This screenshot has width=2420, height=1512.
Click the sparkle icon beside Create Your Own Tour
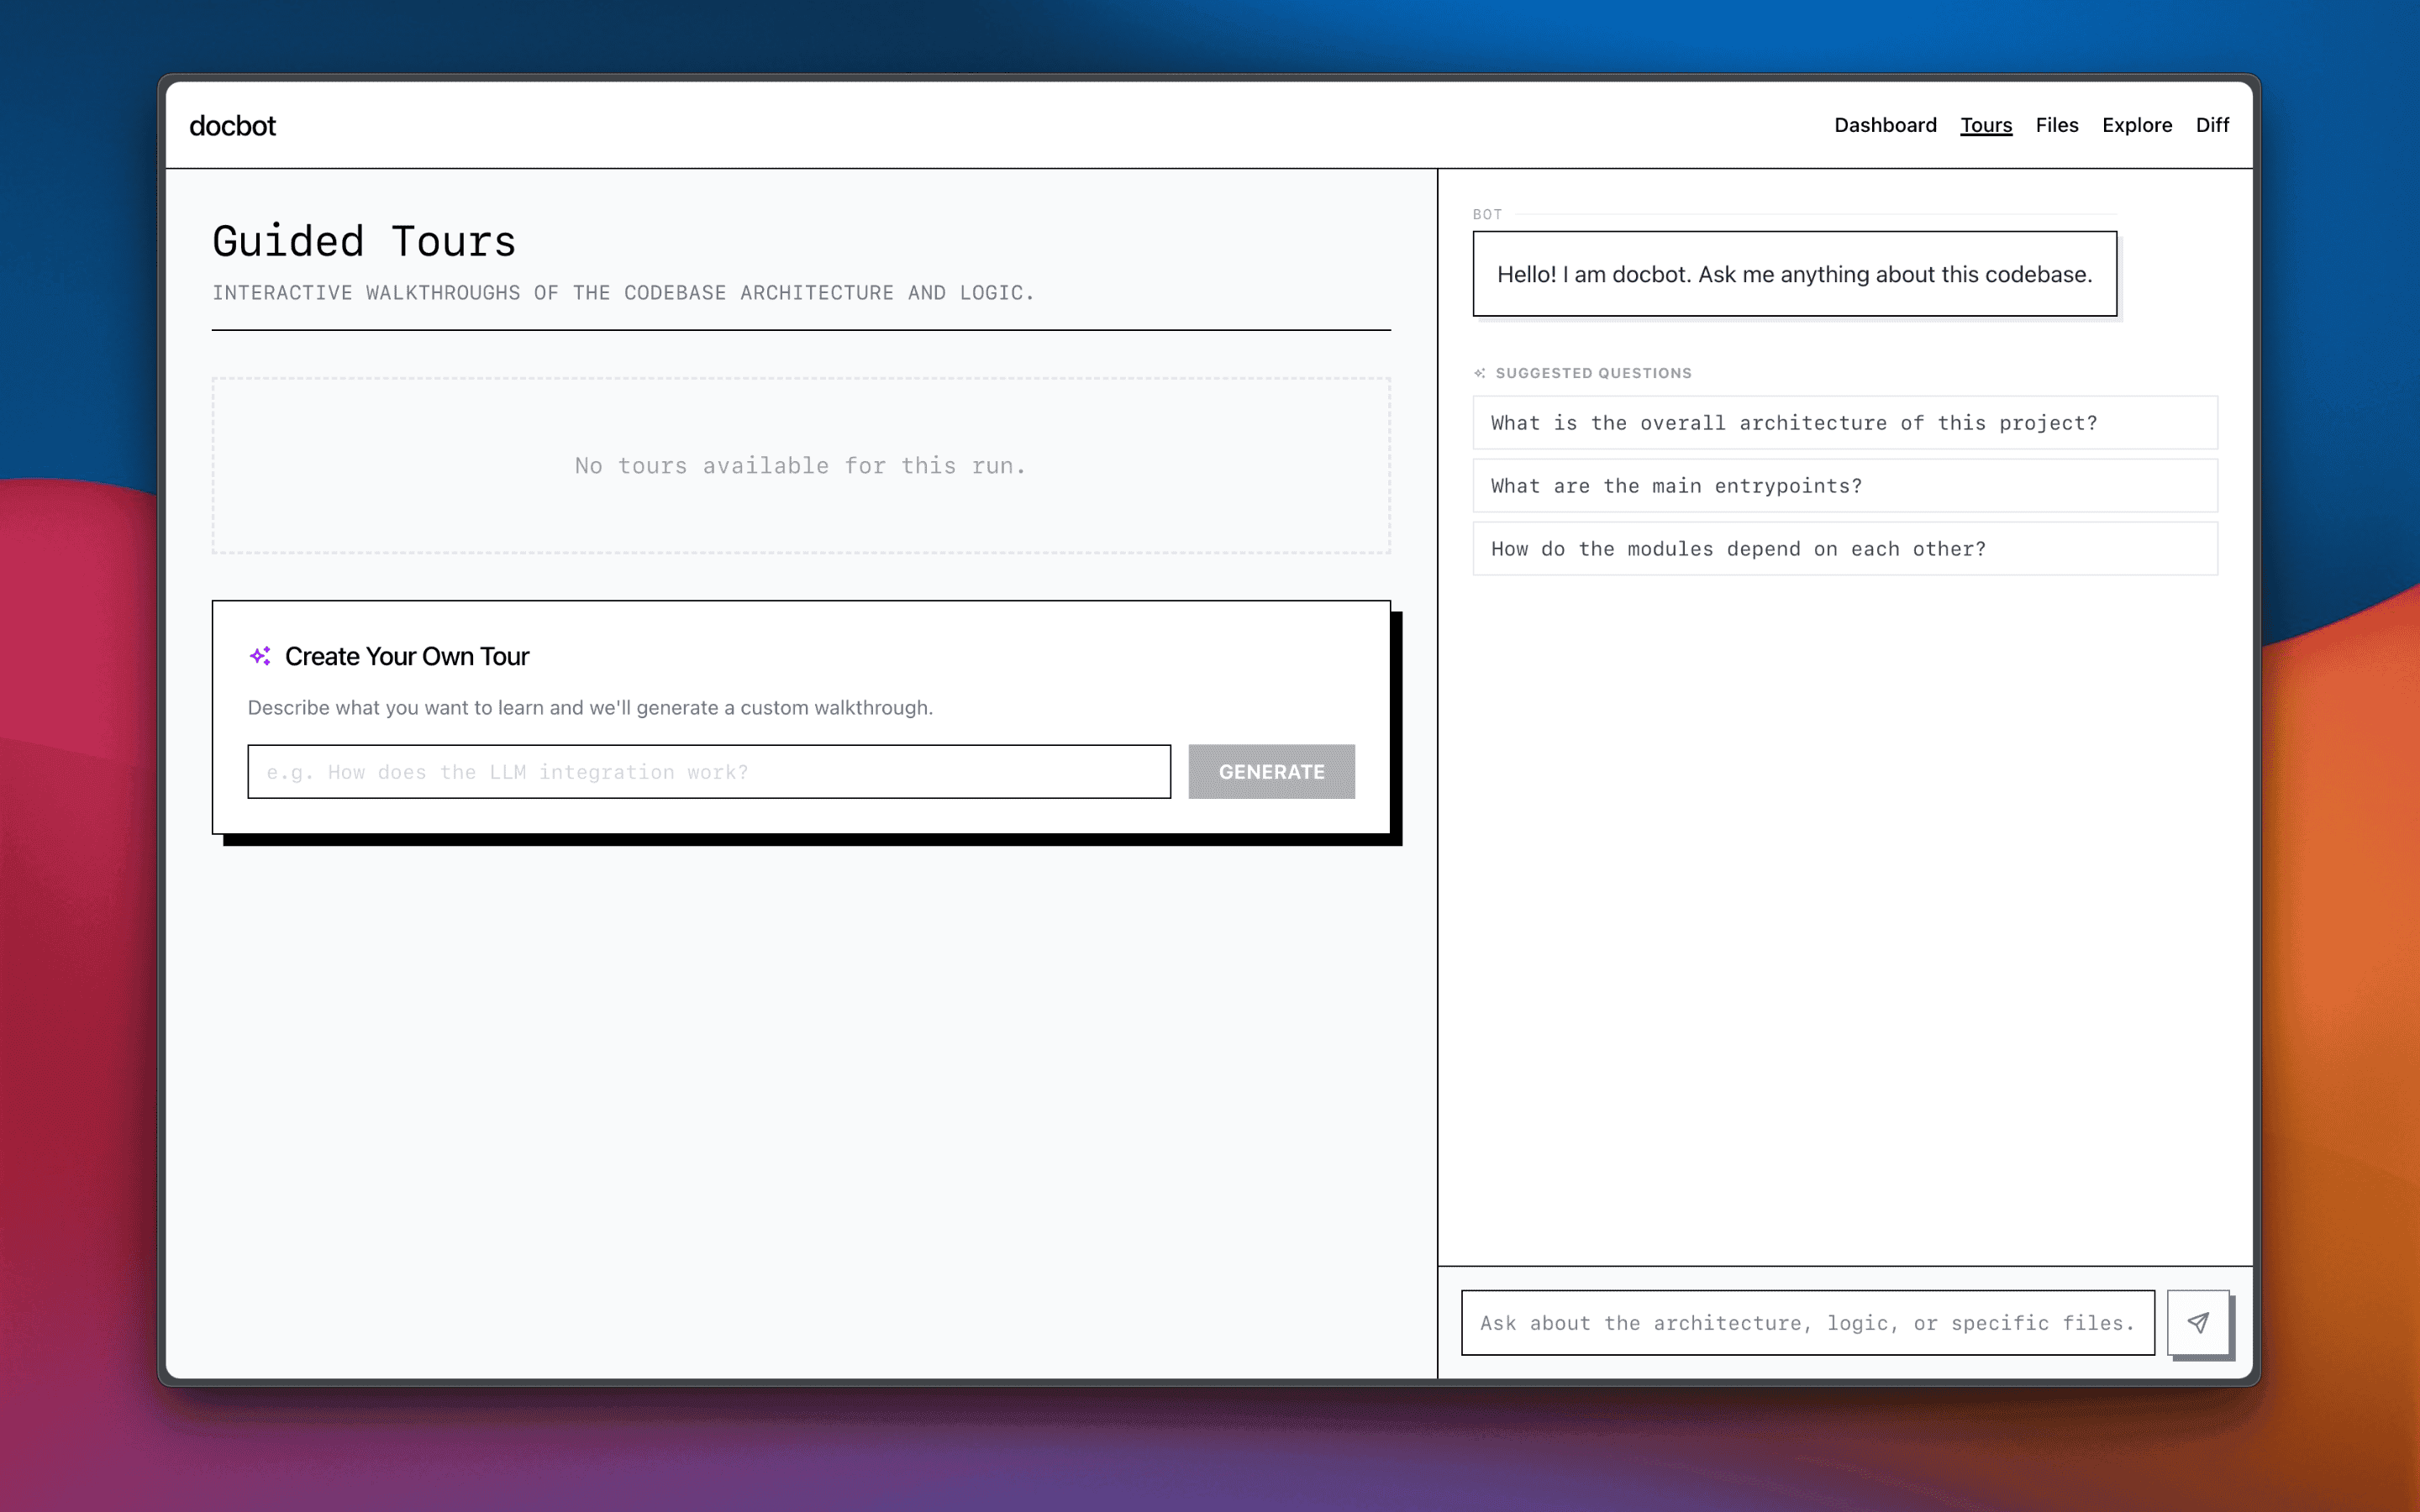pos(260,656)
